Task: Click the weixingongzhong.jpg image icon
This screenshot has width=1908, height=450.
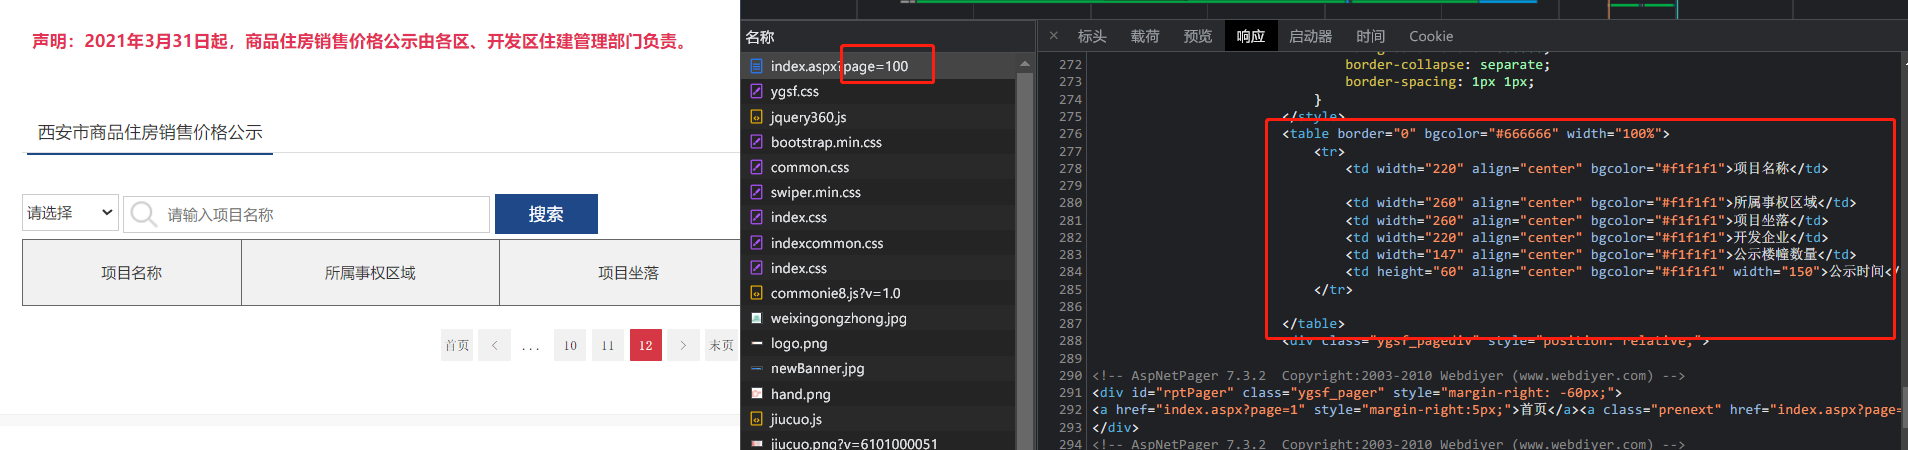Action: pyautogui.click(x=757, y=318)
